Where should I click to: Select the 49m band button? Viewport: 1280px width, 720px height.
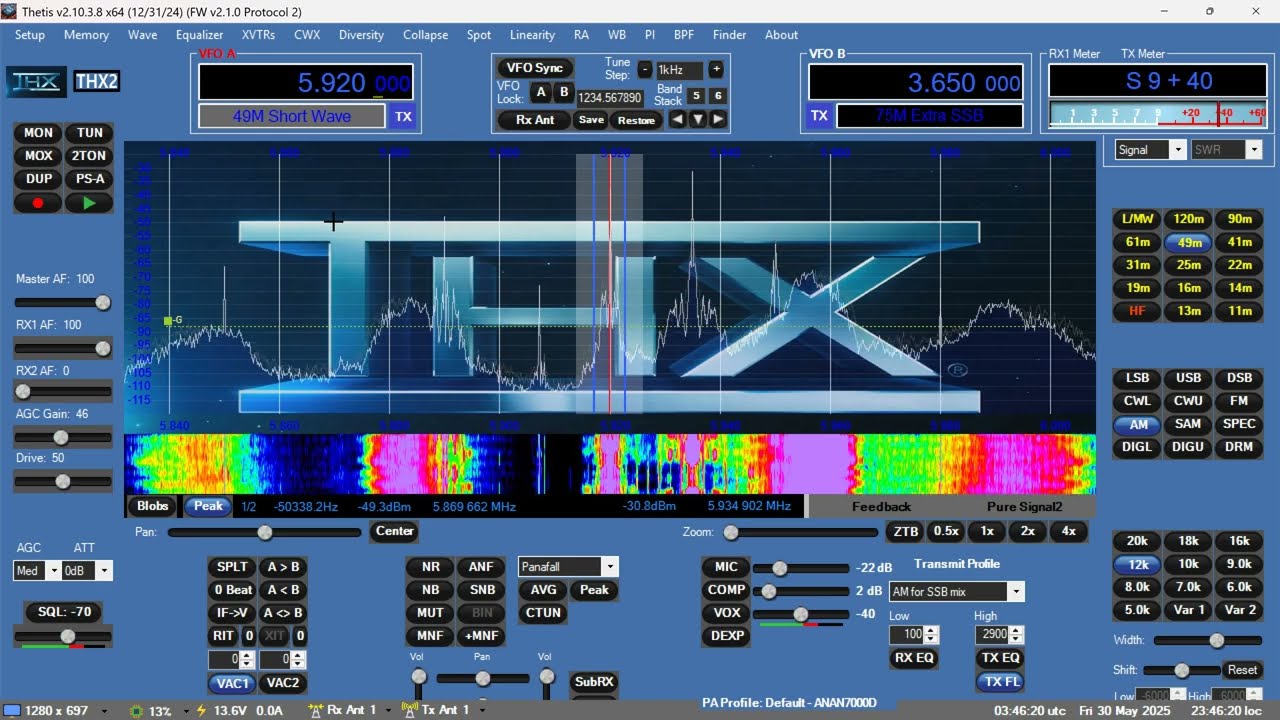pos(1189,242)
